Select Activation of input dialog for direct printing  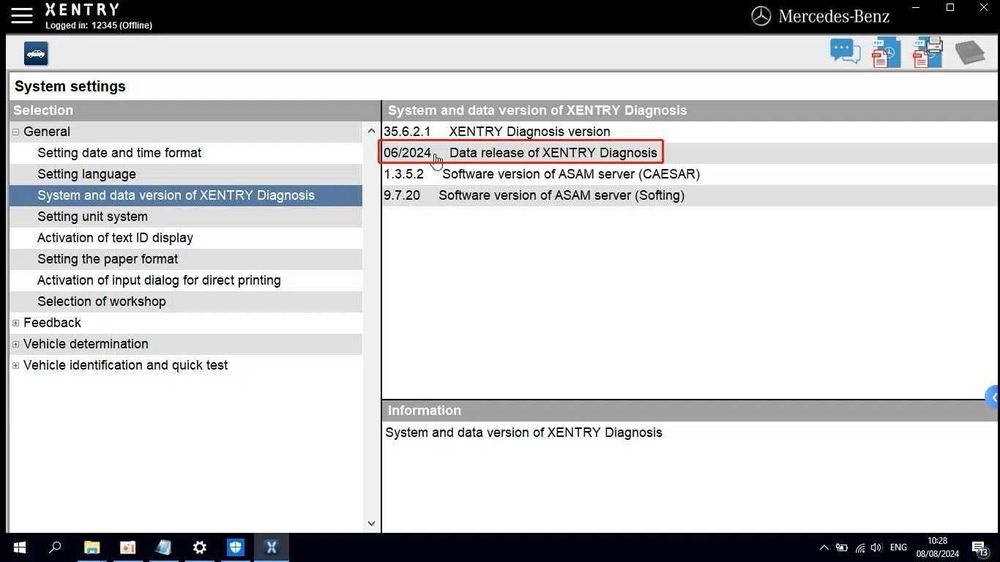186,280
